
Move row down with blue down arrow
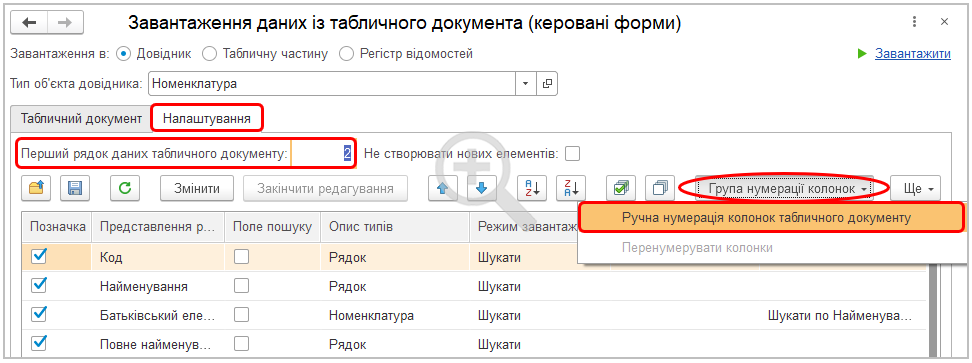482,188
